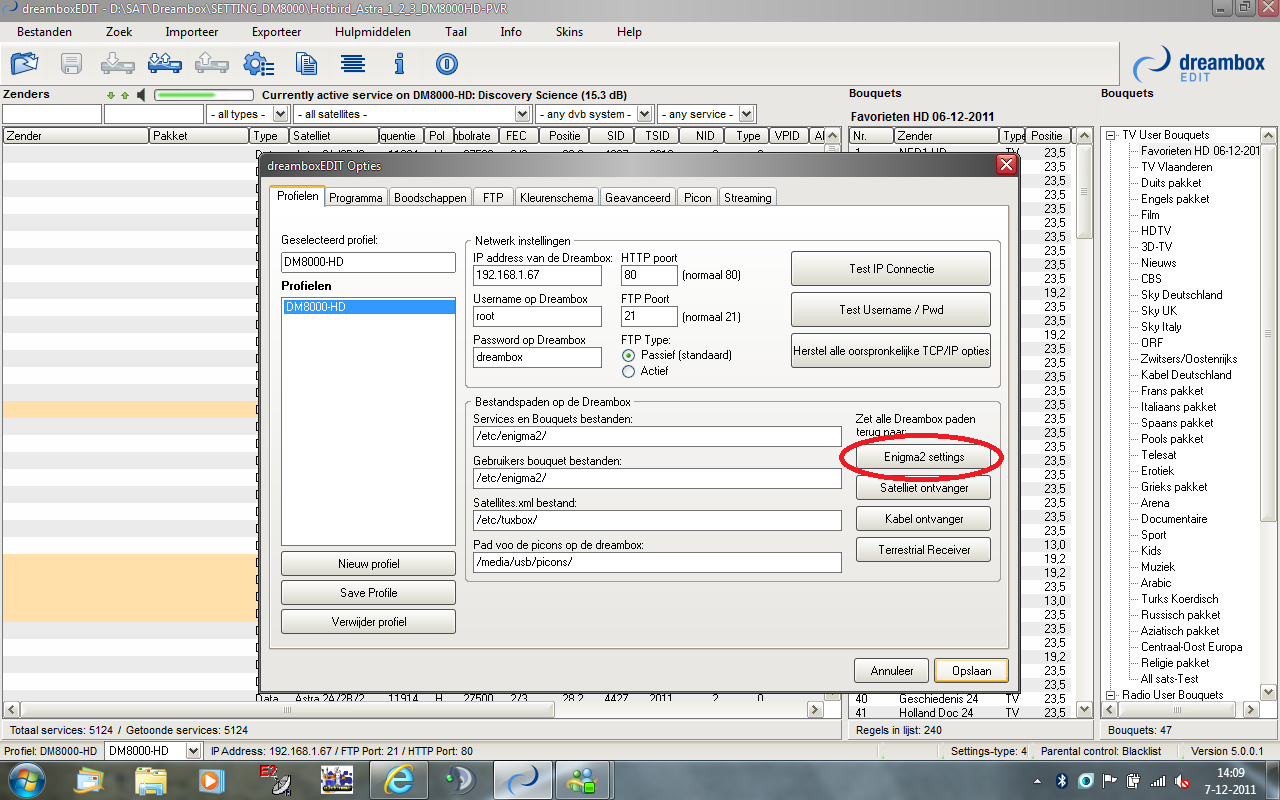Select the HDTV bouquet in tree
Screen dimensions: 1280x800
tap(1156, 231)
